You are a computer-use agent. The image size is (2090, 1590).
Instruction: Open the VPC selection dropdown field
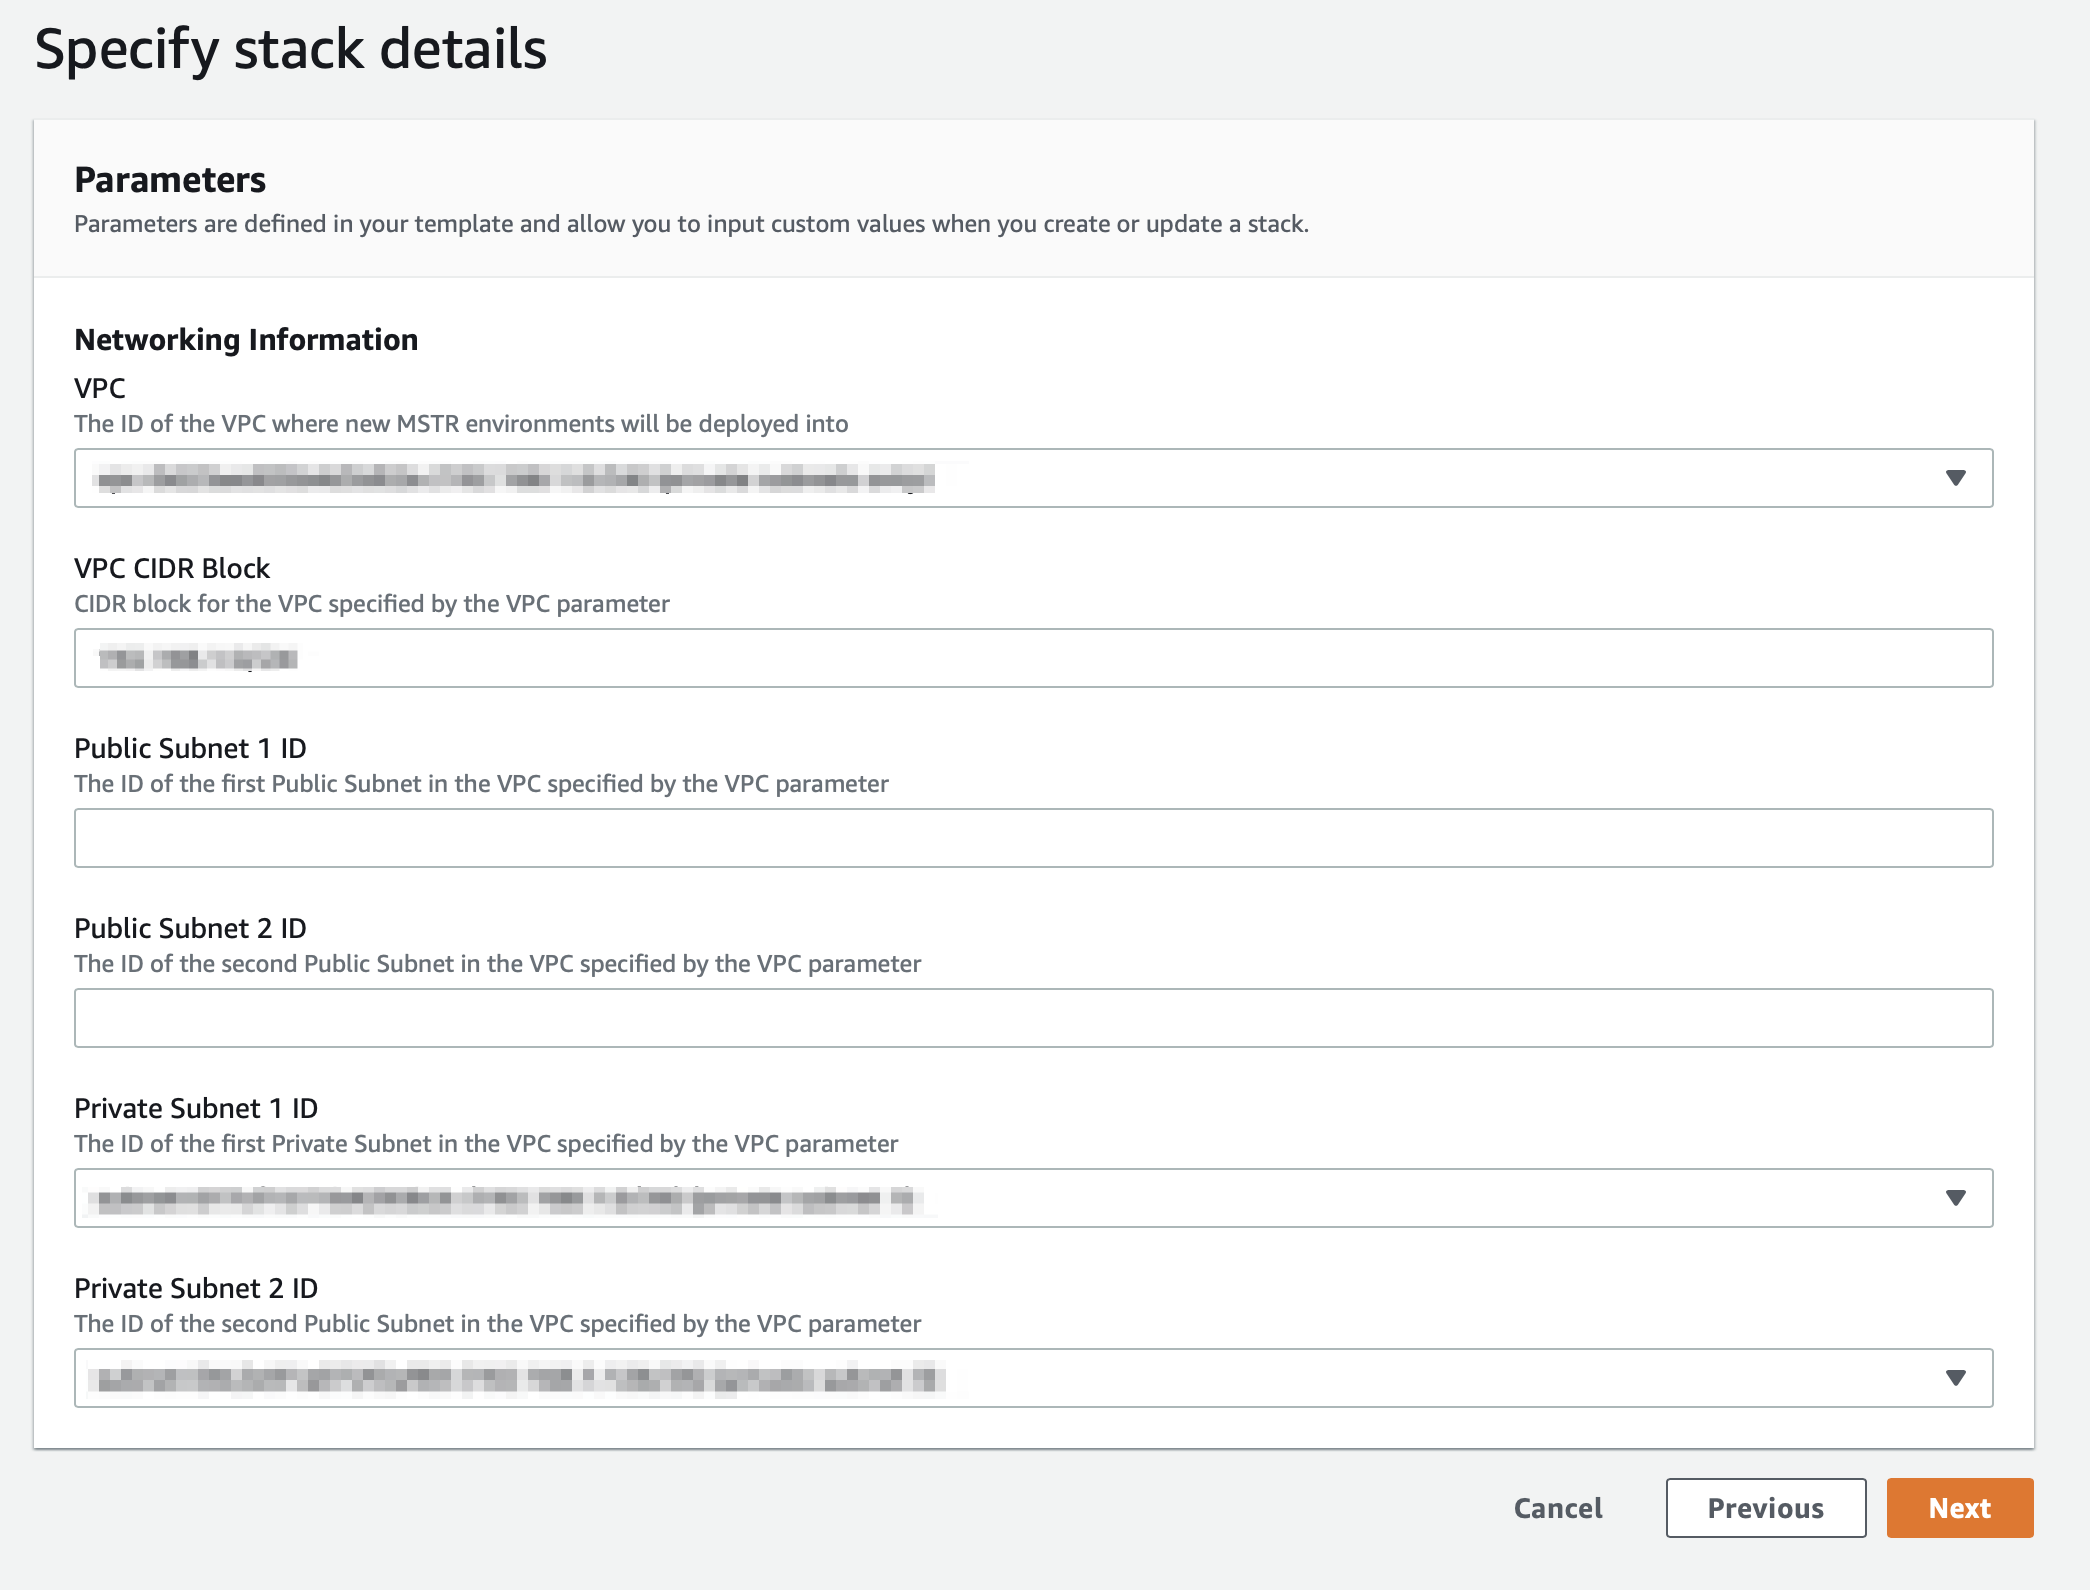point(1032,478)
